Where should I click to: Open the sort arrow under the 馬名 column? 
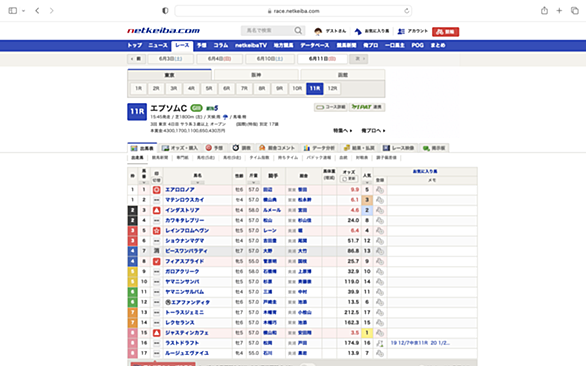pyautogui.click(x=198, y=183)
